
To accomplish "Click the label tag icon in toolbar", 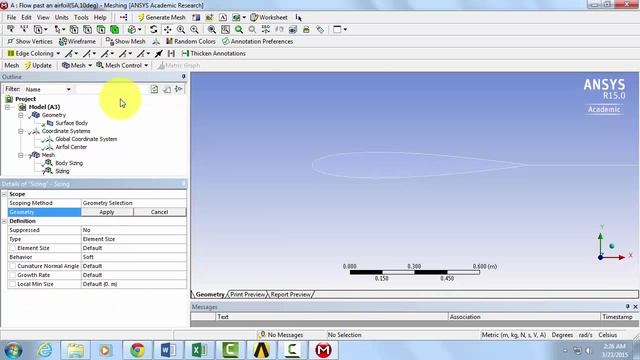I will 320,29.
